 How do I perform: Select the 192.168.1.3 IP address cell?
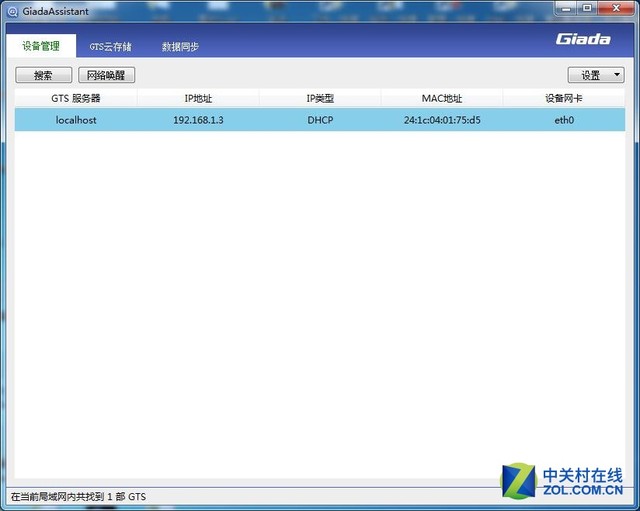coord(198,120)
